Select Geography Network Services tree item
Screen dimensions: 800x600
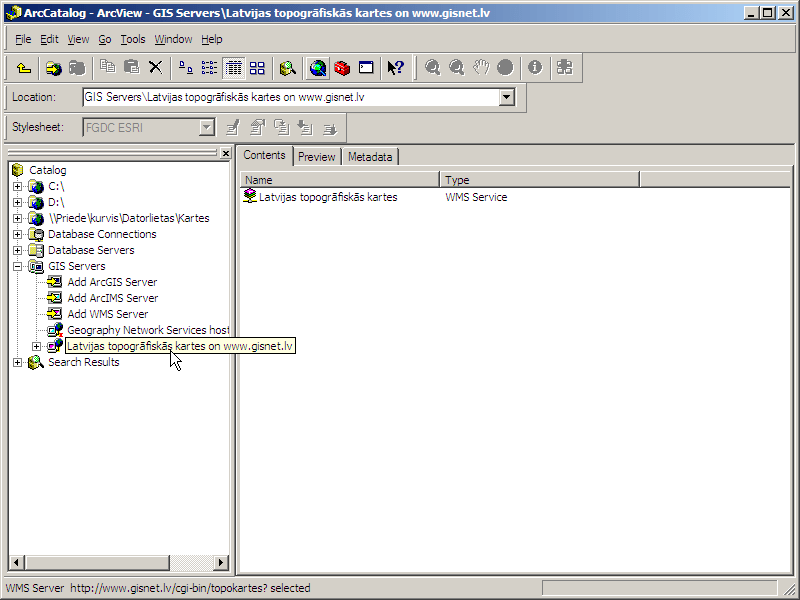(148, 330)
